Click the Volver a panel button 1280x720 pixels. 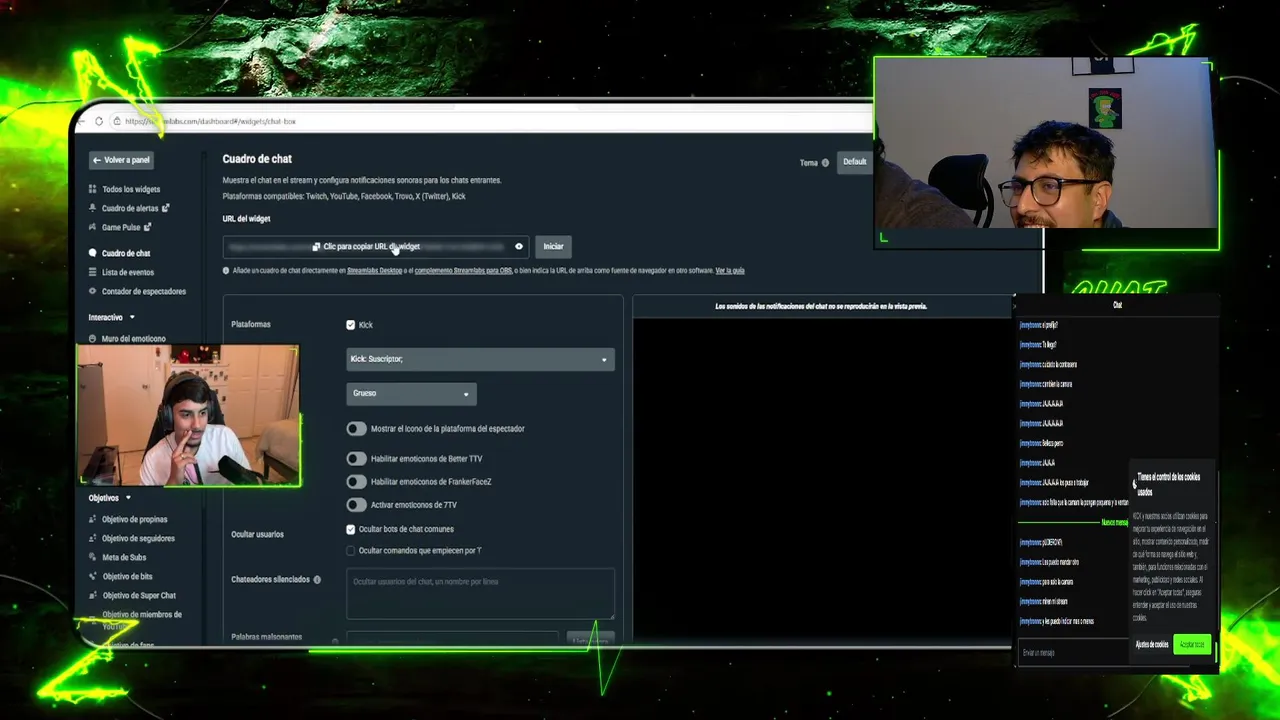pyautogui.click(x=121, y=160)
